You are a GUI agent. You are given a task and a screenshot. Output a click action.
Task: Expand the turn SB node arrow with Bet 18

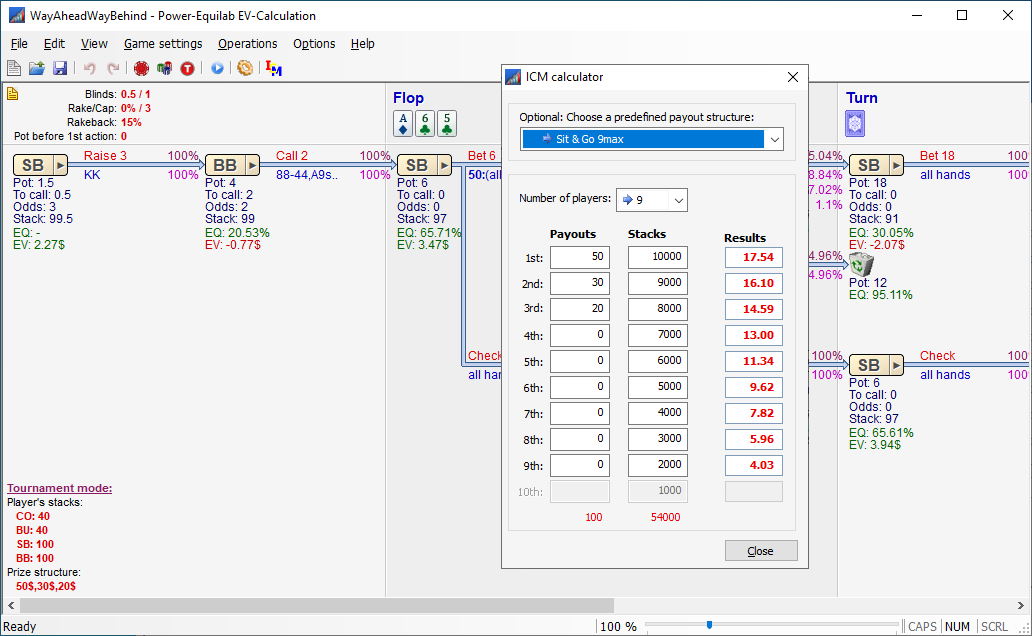tap(896, 165)
